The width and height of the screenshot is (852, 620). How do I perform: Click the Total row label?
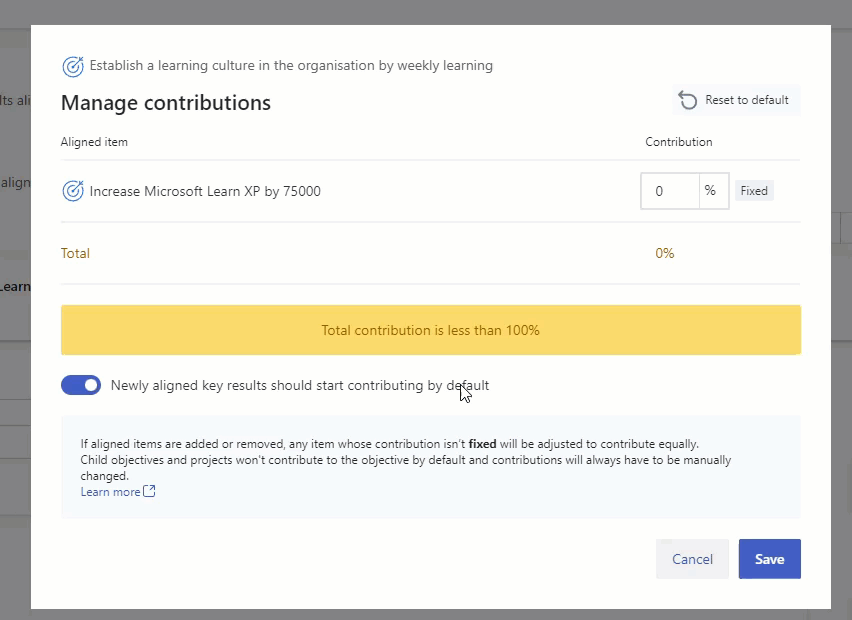point(75,253)
